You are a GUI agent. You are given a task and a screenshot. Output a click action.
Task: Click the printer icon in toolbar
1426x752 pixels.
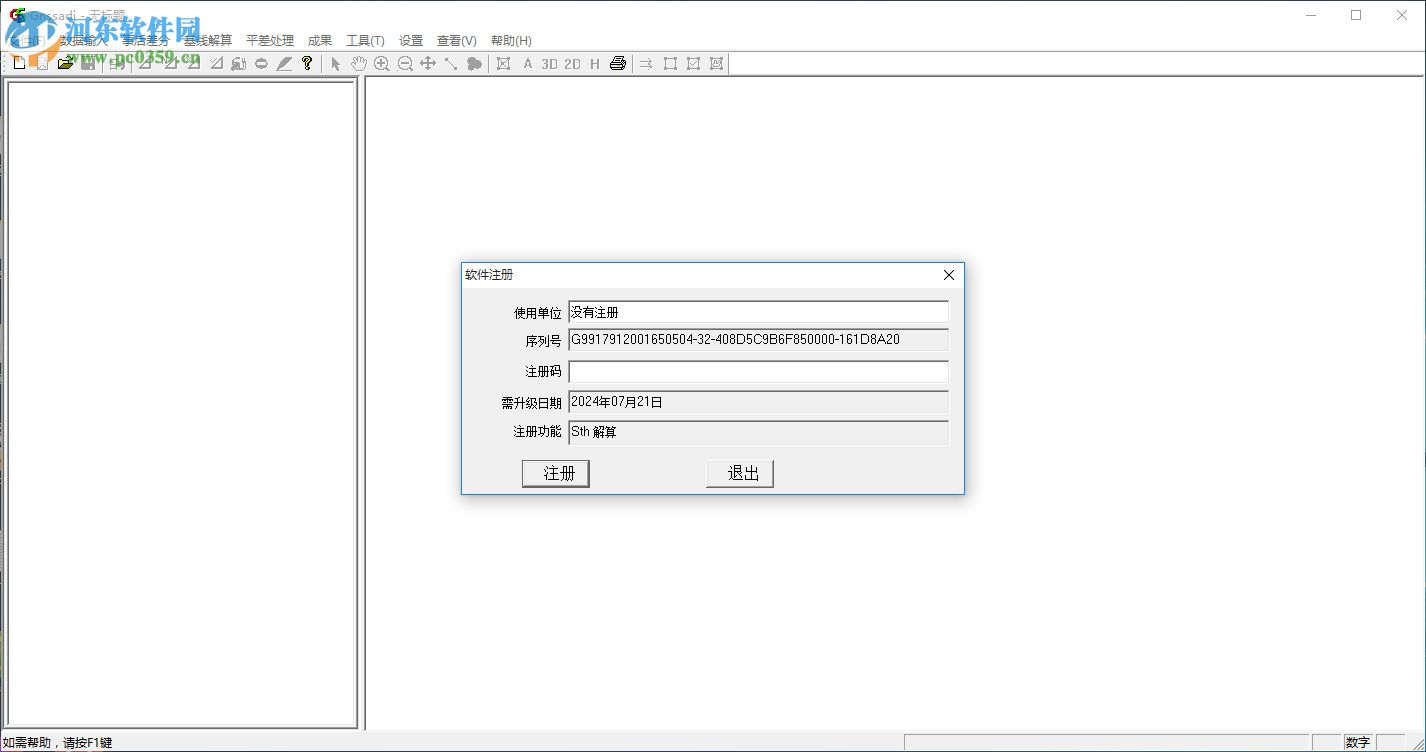(x=618, y=63)
